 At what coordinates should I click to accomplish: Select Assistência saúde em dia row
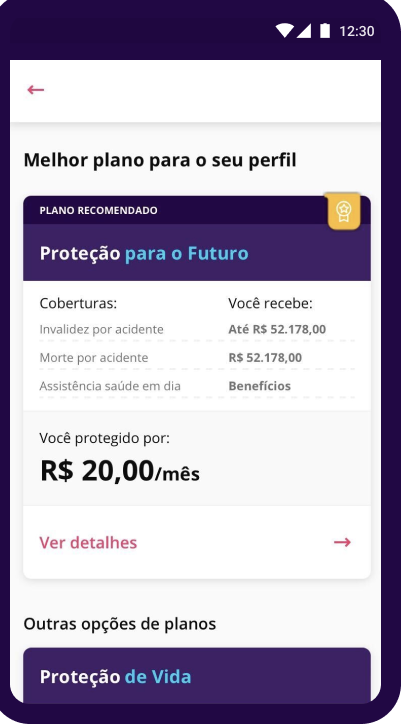[197, 386]
